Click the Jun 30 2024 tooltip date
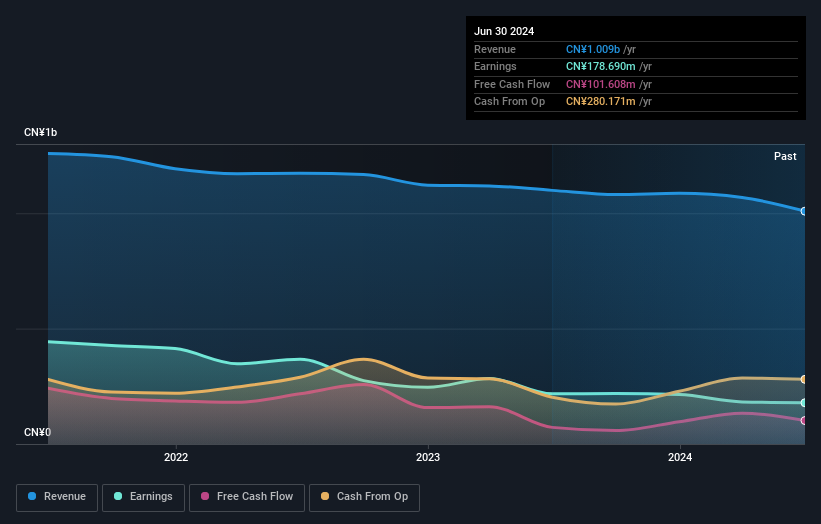The image size is (821, 524). (504, 31)
